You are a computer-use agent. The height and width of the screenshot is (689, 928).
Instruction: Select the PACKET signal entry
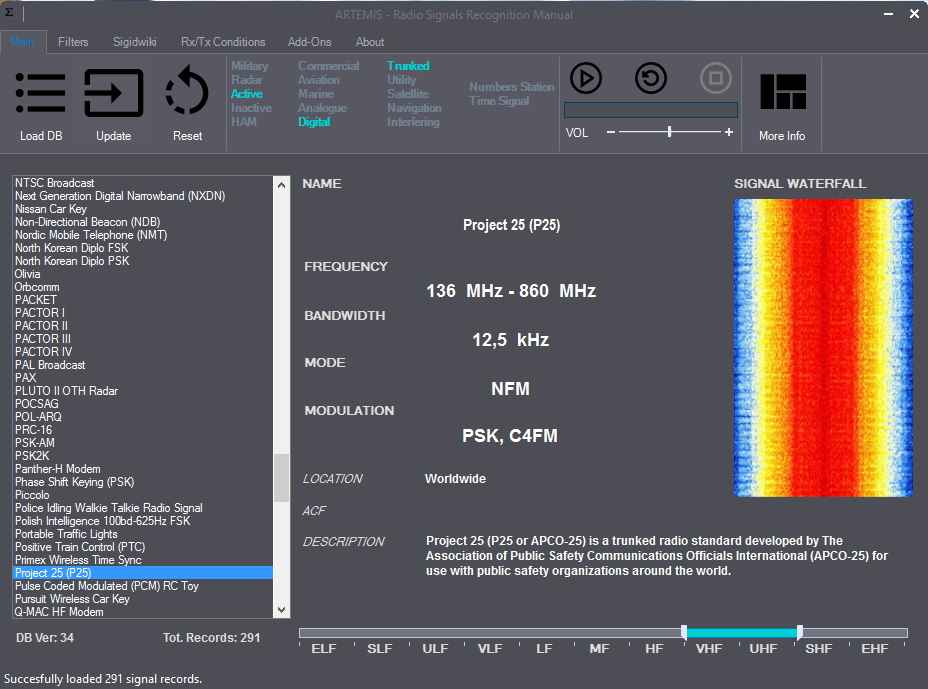(x=143, y=300)
